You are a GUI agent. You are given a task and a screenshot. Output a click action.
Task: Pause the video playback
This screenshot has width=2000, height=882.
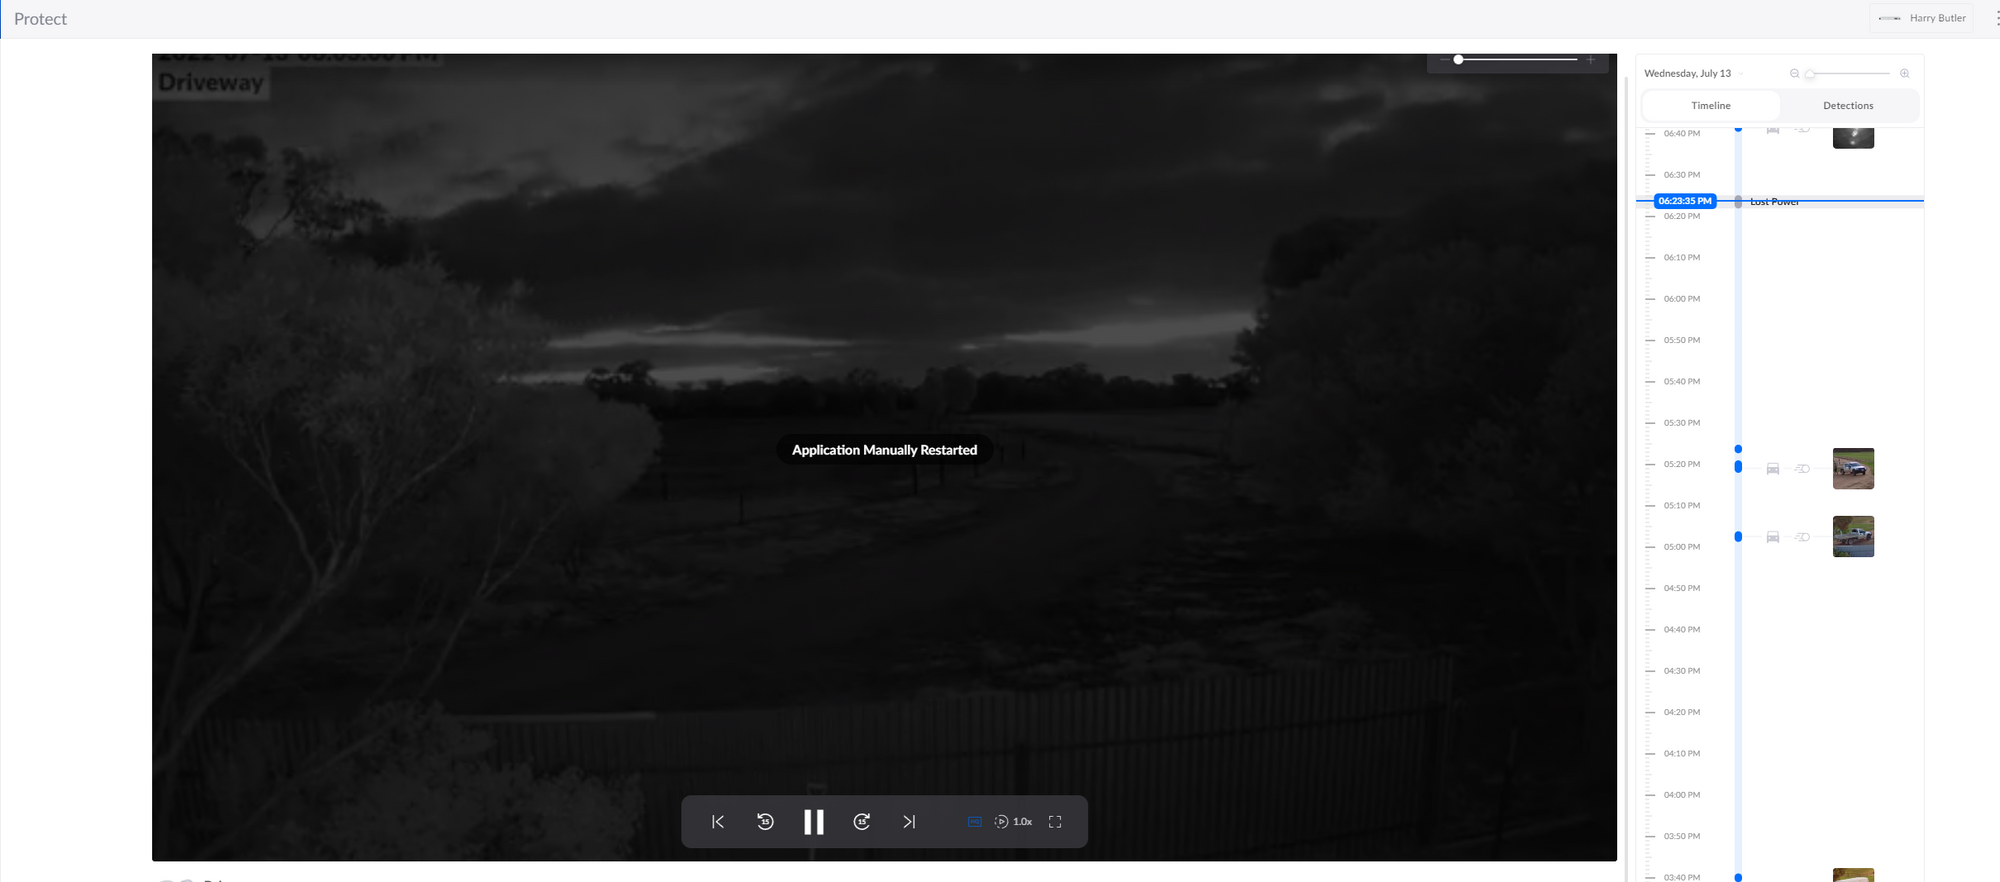(x=814, y=822)
